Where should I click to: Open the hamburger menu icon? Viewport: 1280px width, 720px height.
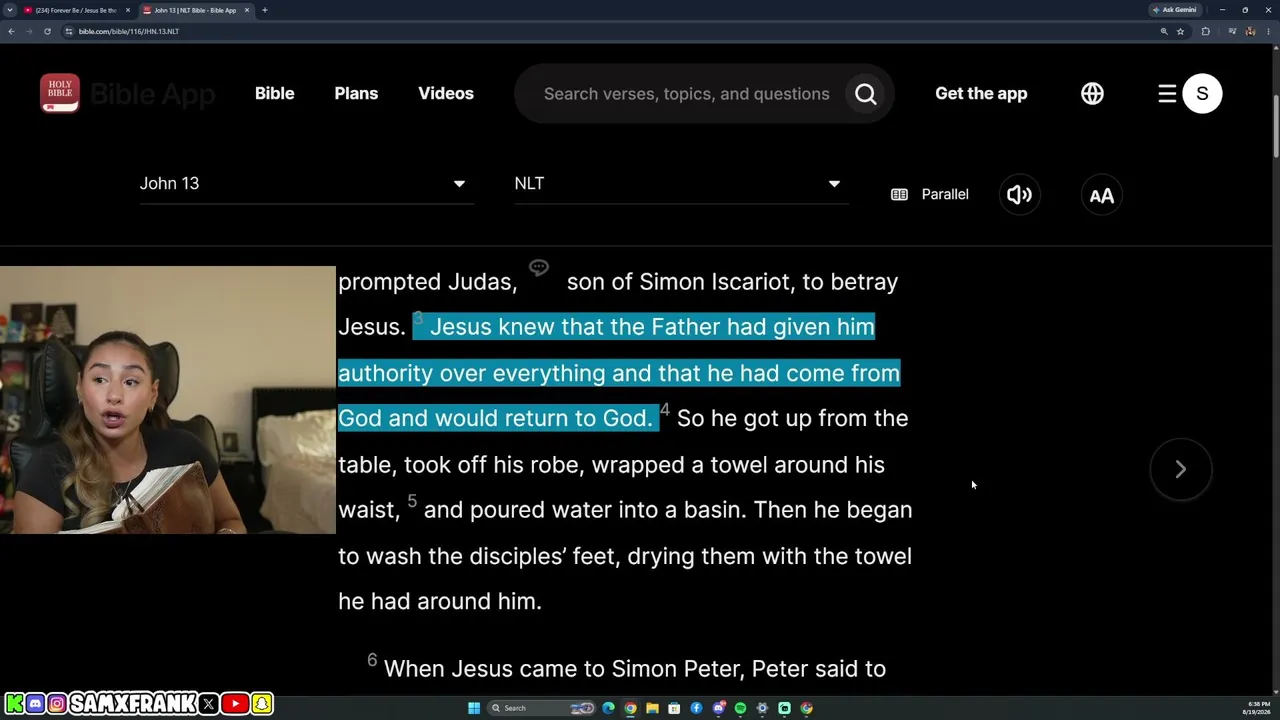click(1167, 93)
